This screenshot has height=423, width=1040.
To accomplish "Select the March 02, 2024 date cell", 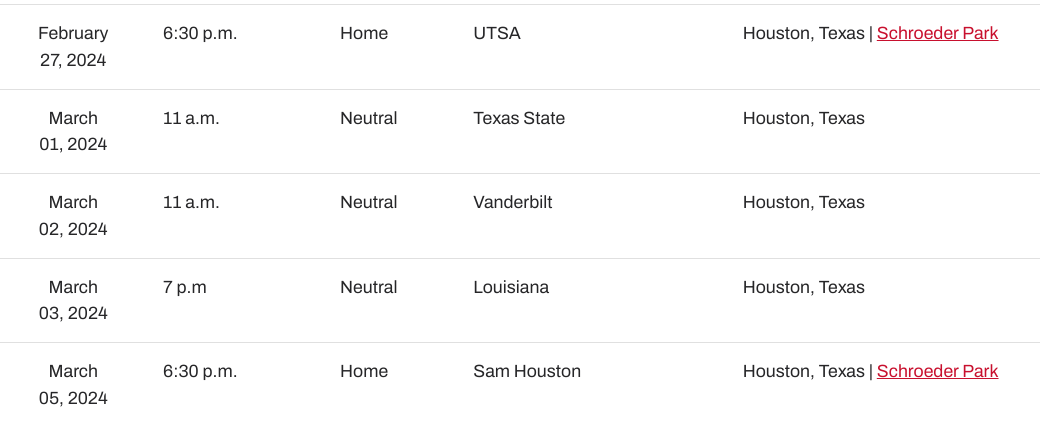I will coord(73,215).
